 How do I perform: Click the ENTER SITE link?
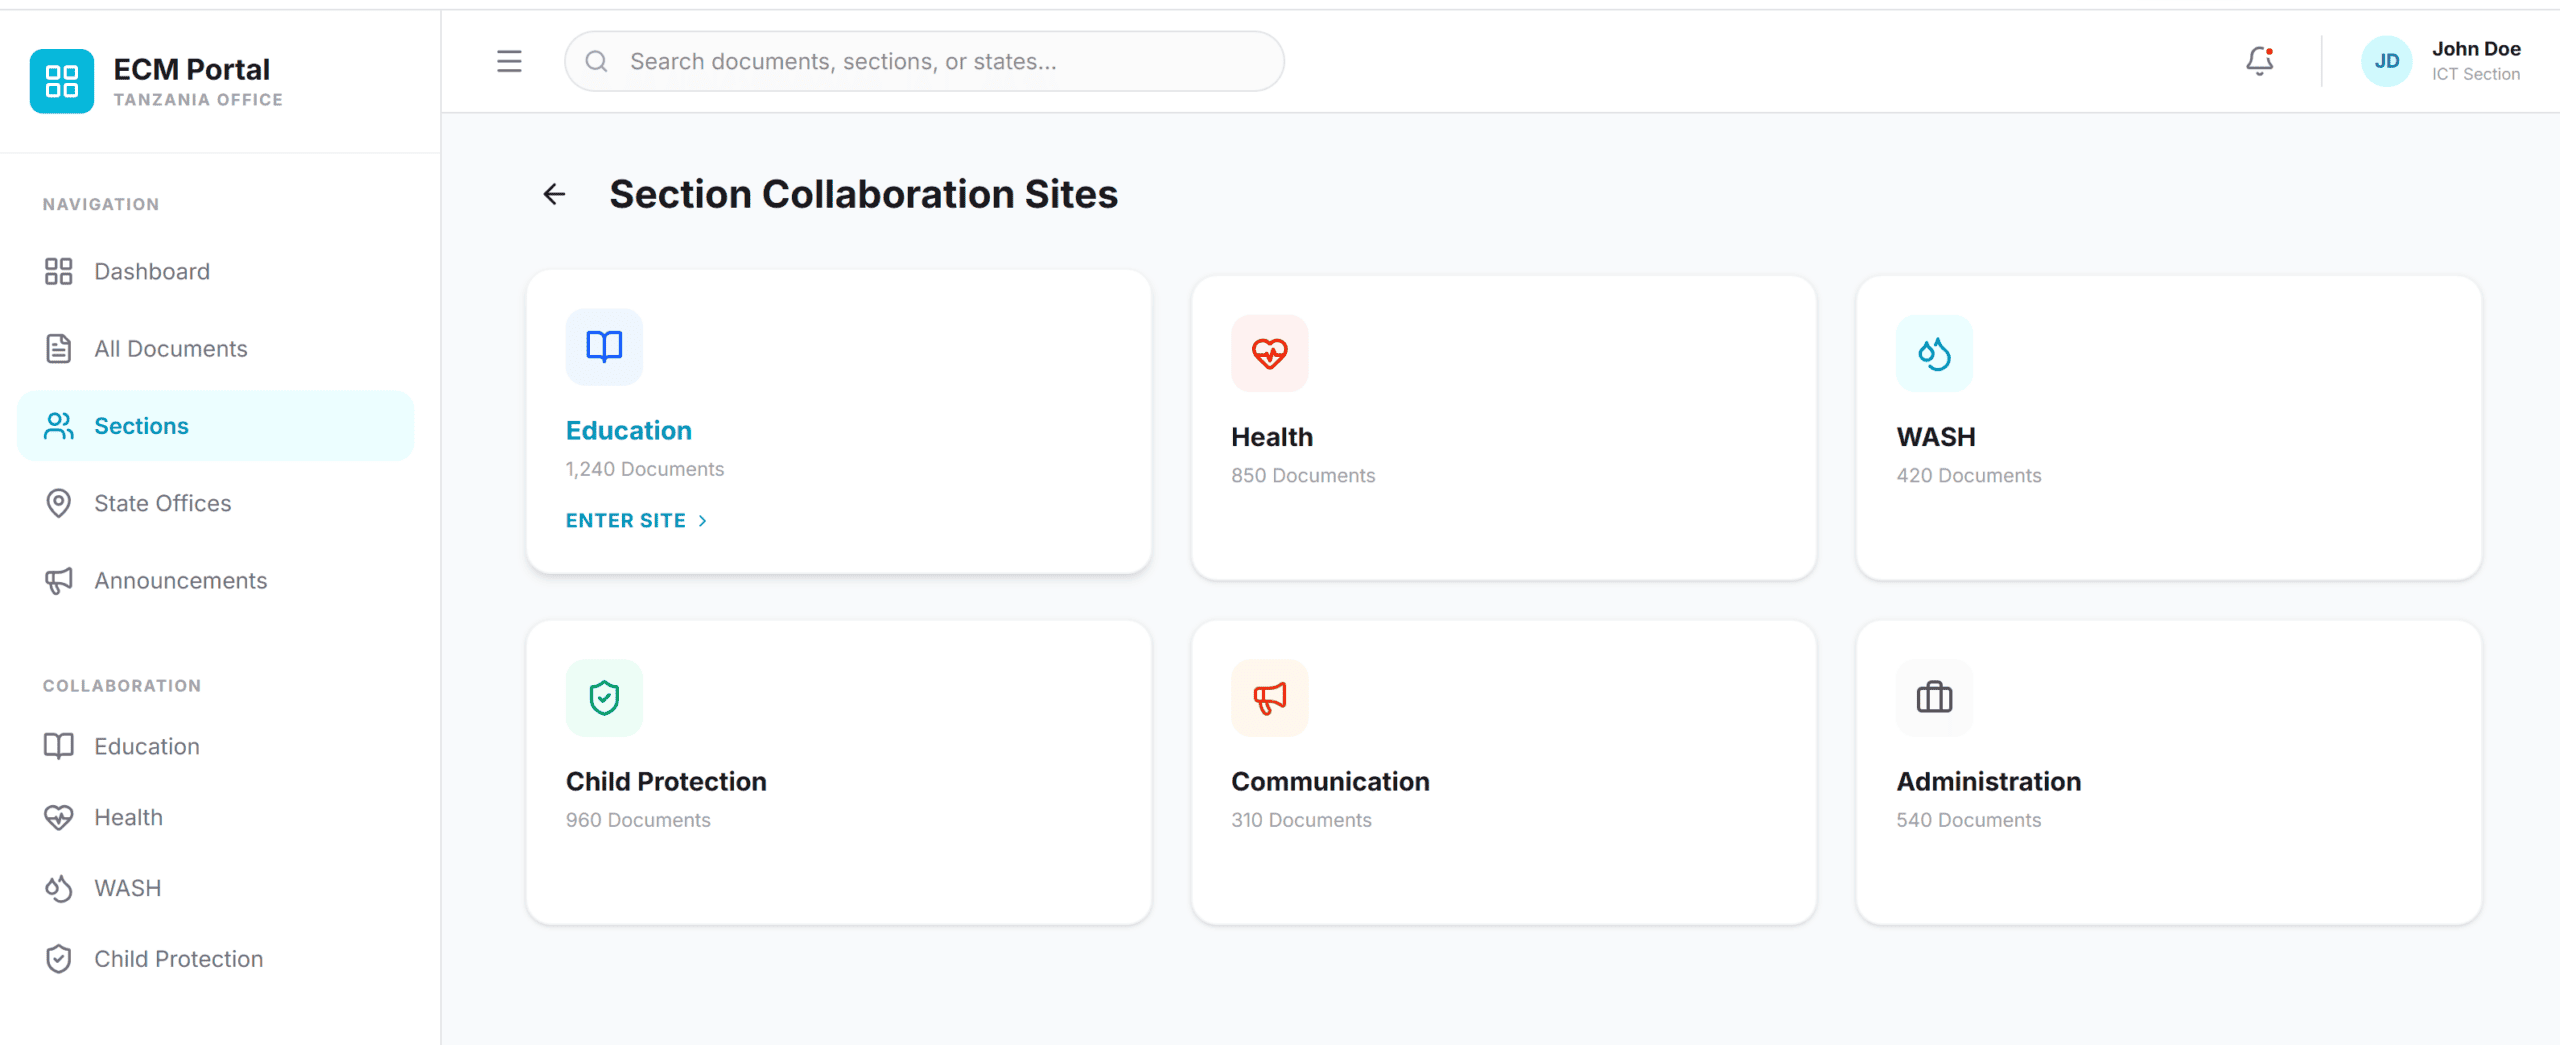626,521
